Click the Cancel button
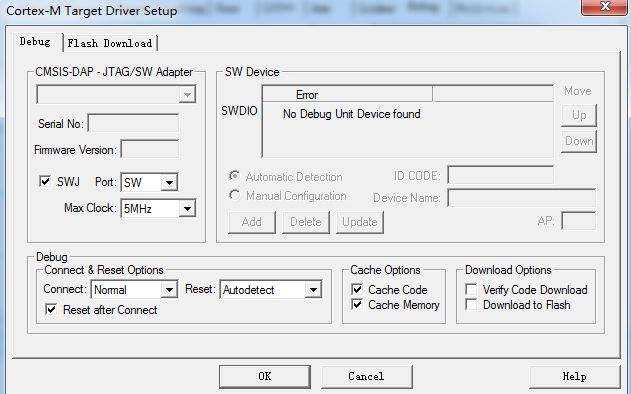The width and height of the screenshot is (631, 394). 367,376
